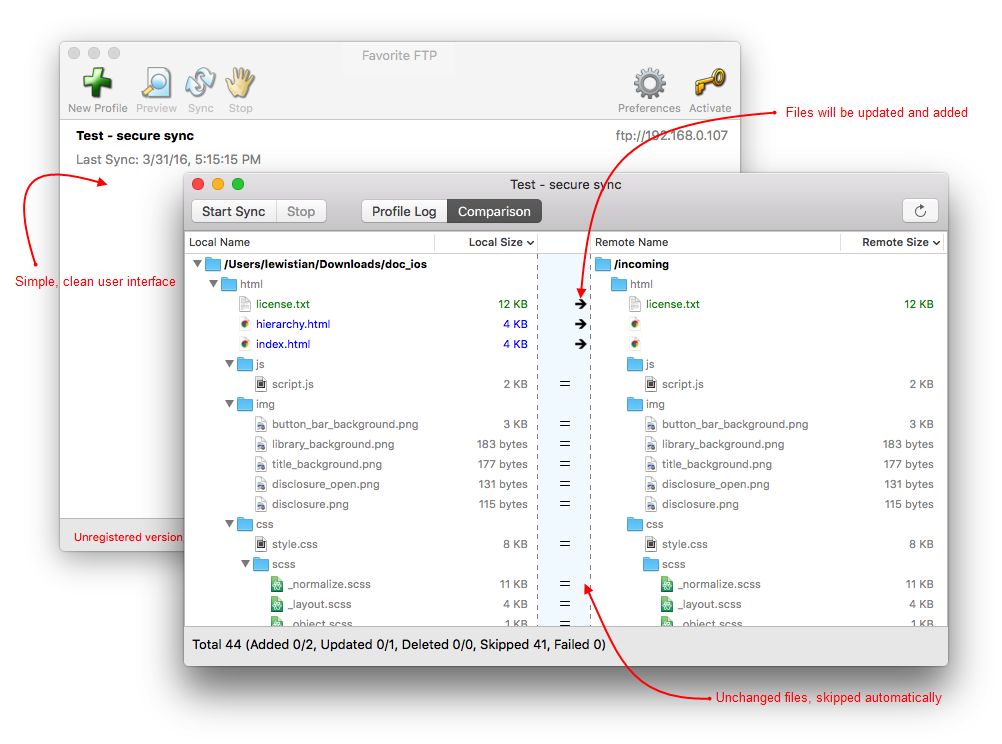The image size is (1002, 744).
Task: Click the local html folder icon
Action: [229, 284]
